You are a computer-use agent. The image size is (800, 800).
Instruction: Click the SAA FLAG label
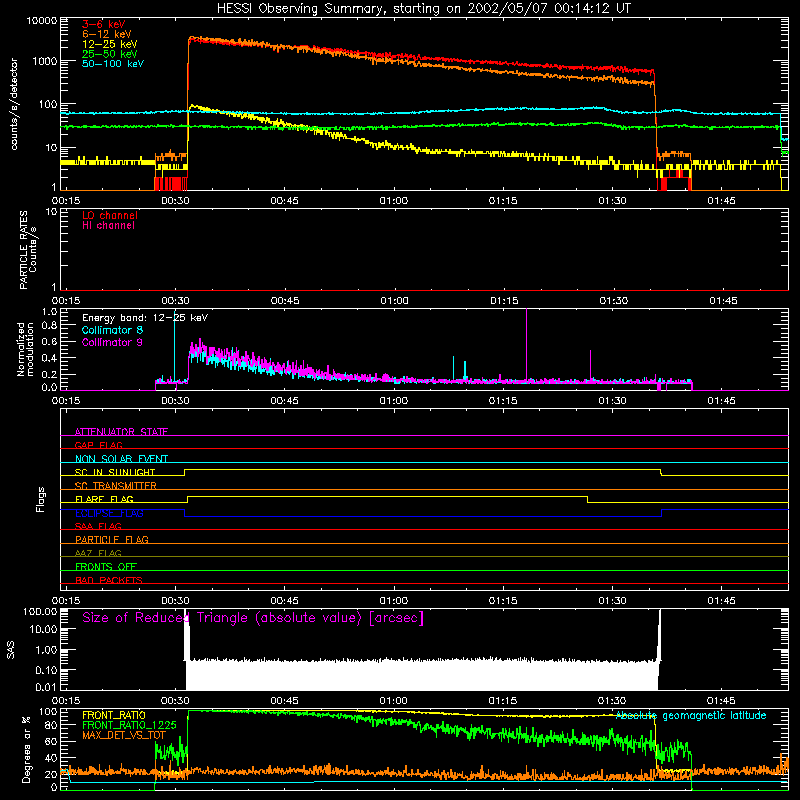[98, 526]
